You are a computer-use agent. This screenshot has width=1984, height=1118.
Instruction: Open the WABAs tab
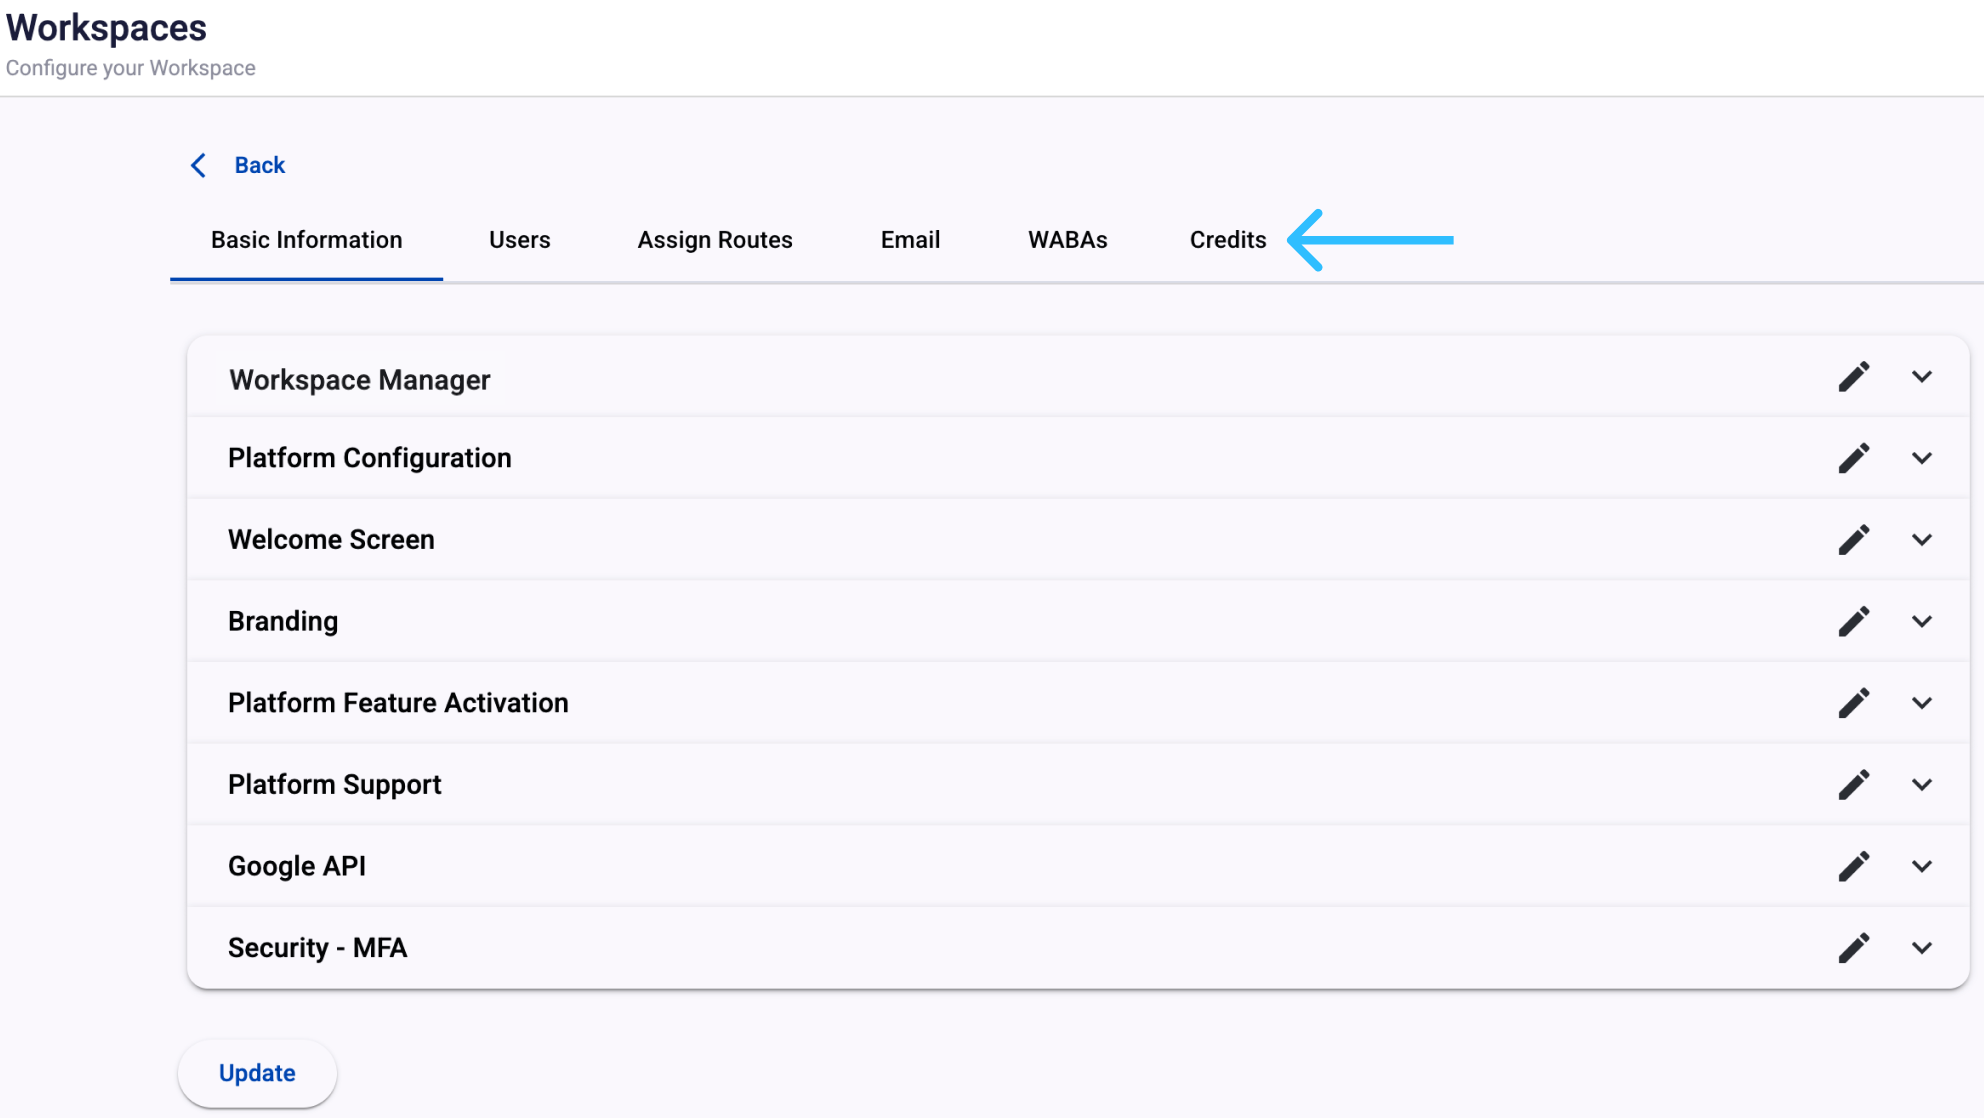(x=1067, y=240)
